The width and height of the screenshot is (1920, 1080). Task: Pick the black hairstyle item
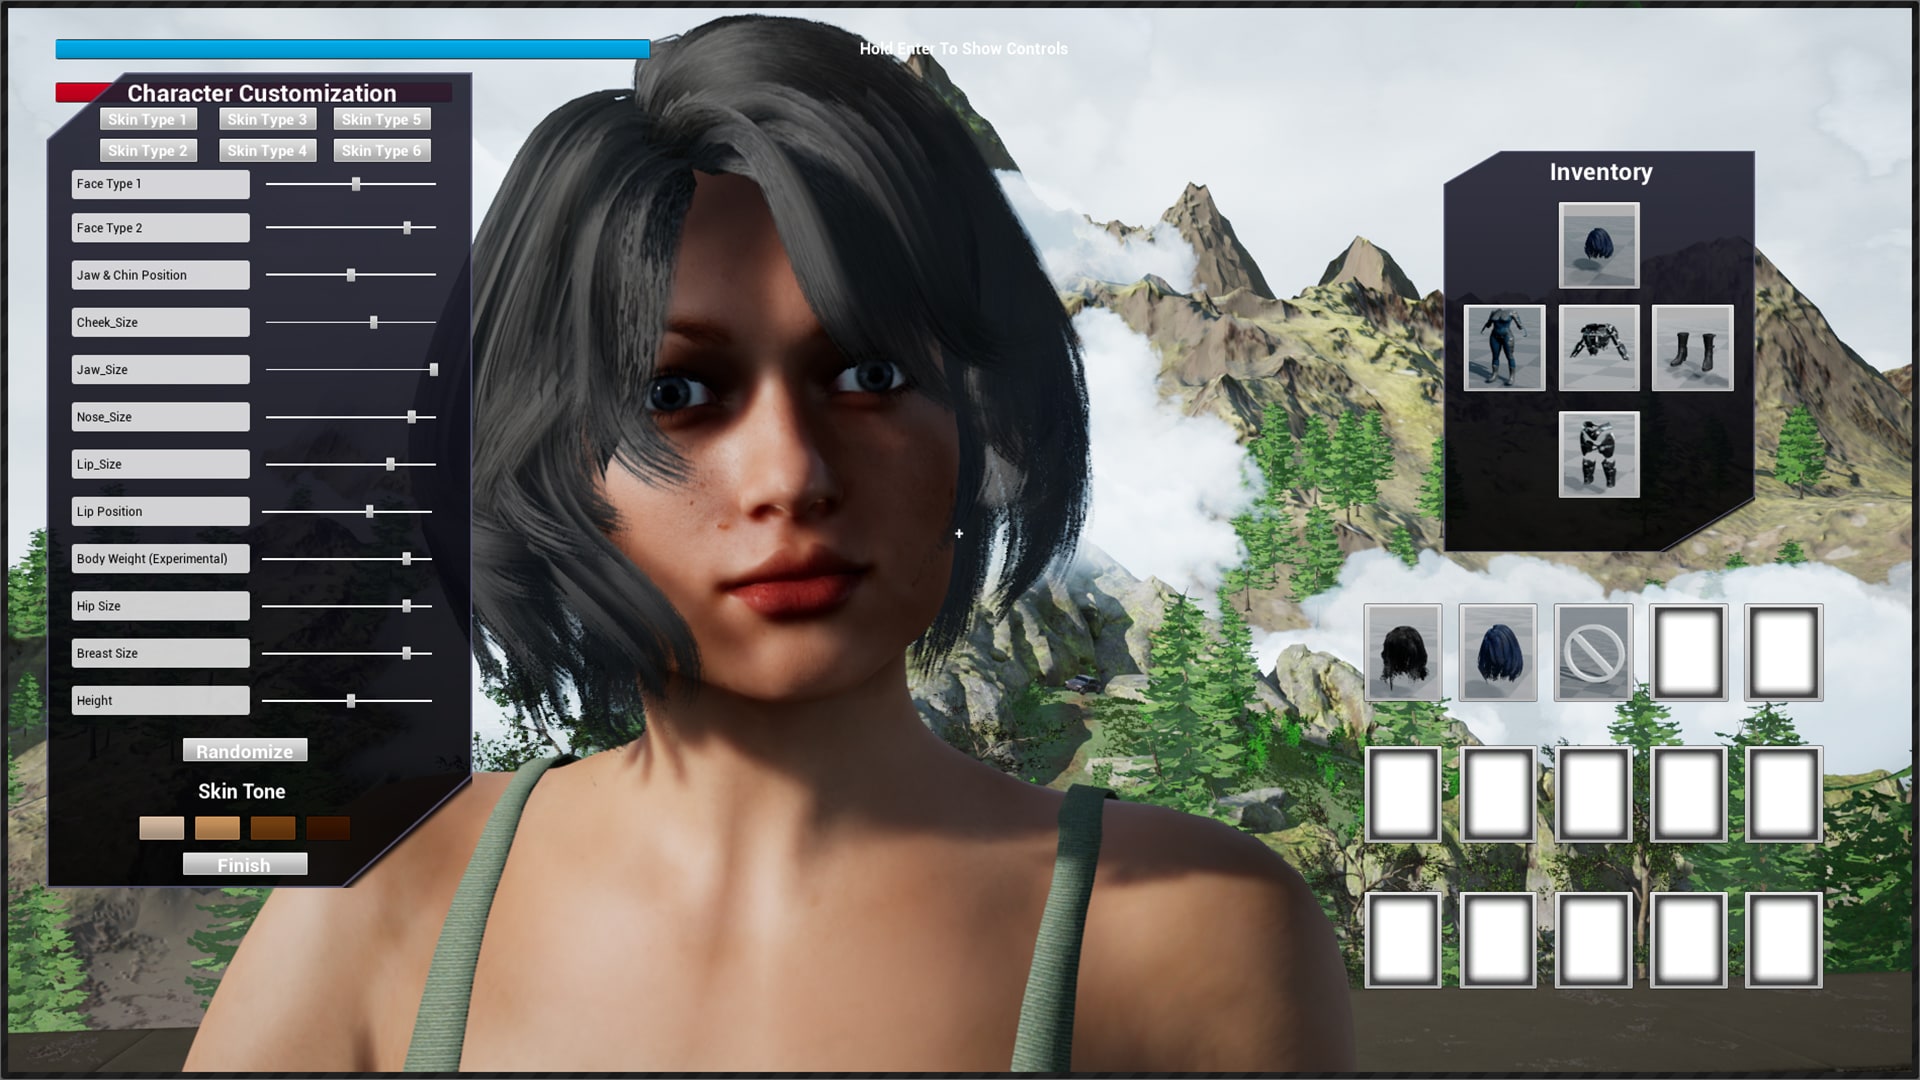pyautogui.click(x=1403, y=652)
